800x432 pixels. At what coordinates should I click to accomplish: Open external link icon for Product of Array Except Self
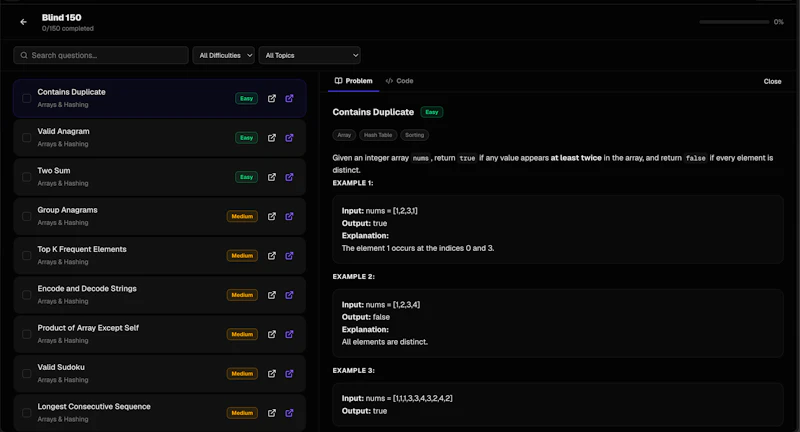click(x=272, y=334)
